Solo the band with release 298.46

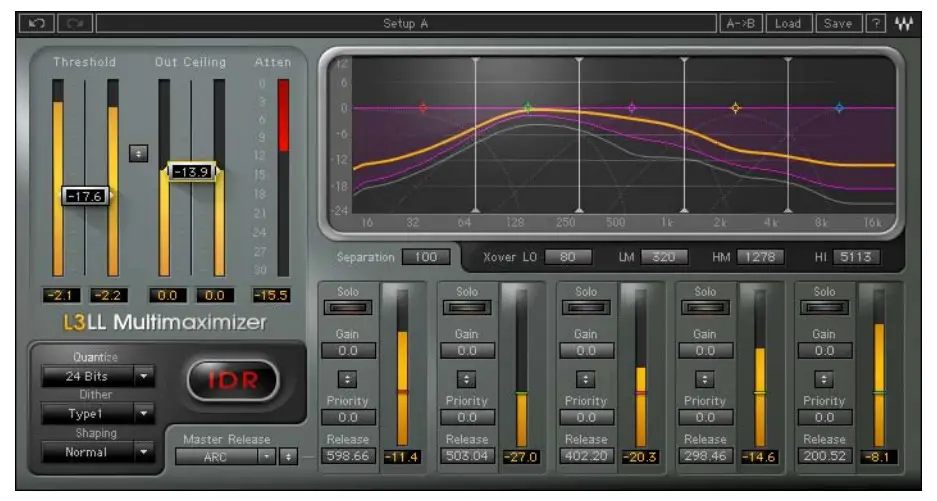click(705, 308)
